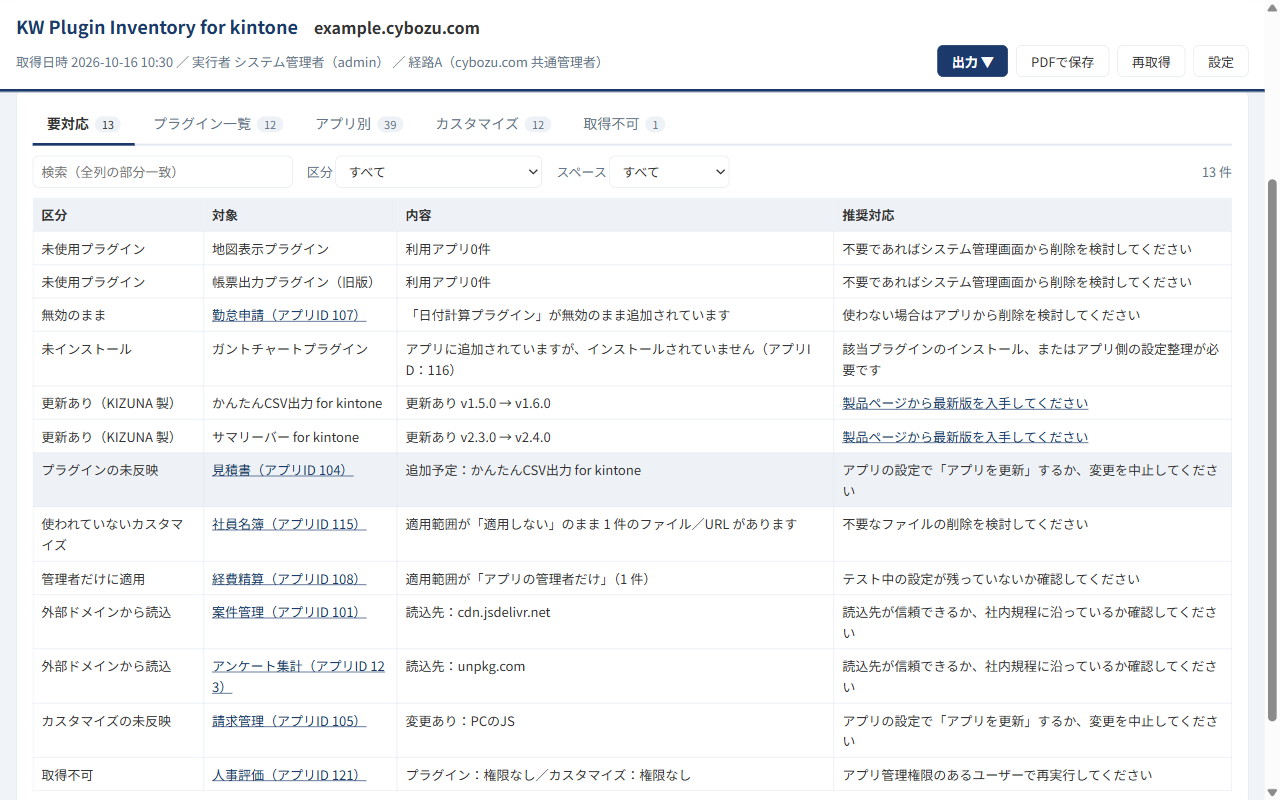This screenshot has height=800, width=1280.
Task: Open 設定 settings button
Action: 1221,61
